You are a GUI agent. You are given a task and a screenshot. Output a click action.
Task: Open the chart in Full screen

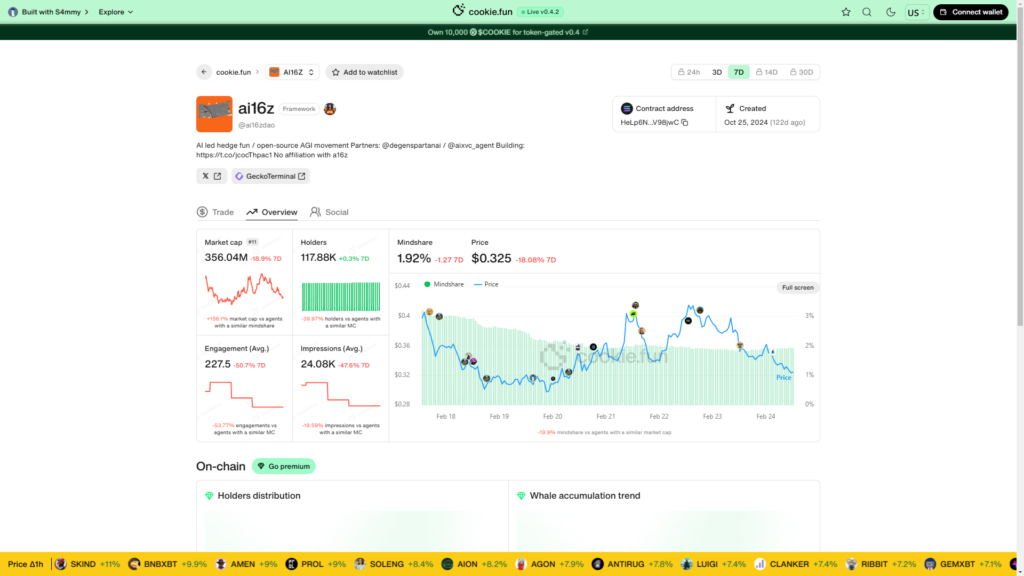tap(797, 287)
